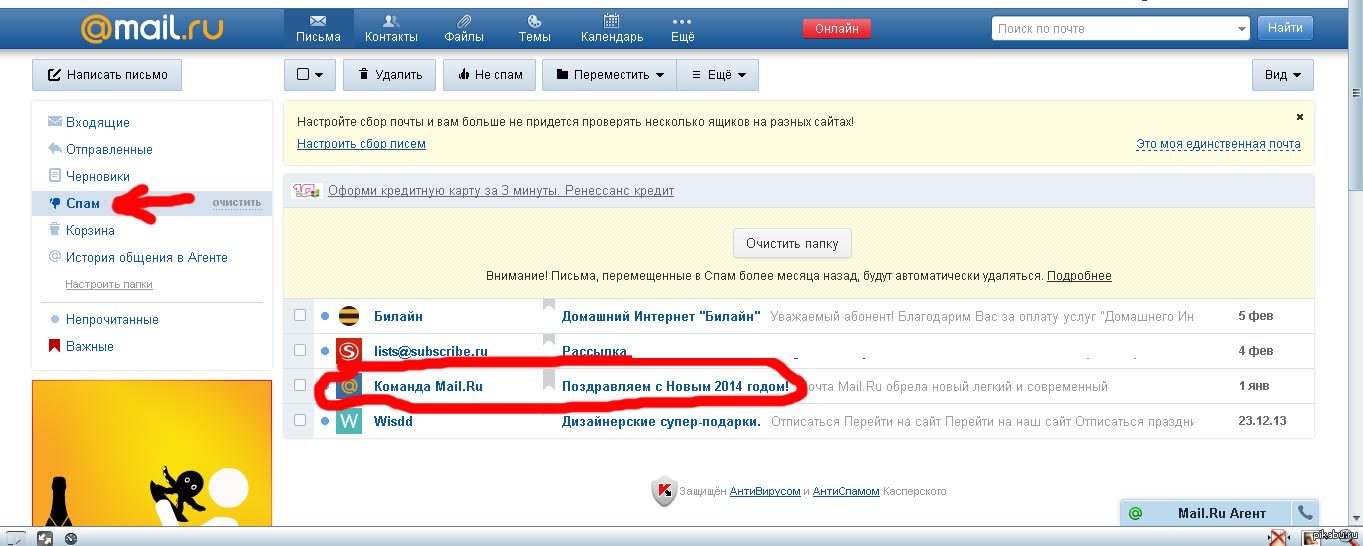Click the orange advertisement banner
Image resolution: width=1363 pixels, height=546 pixels.
point(152,453)
